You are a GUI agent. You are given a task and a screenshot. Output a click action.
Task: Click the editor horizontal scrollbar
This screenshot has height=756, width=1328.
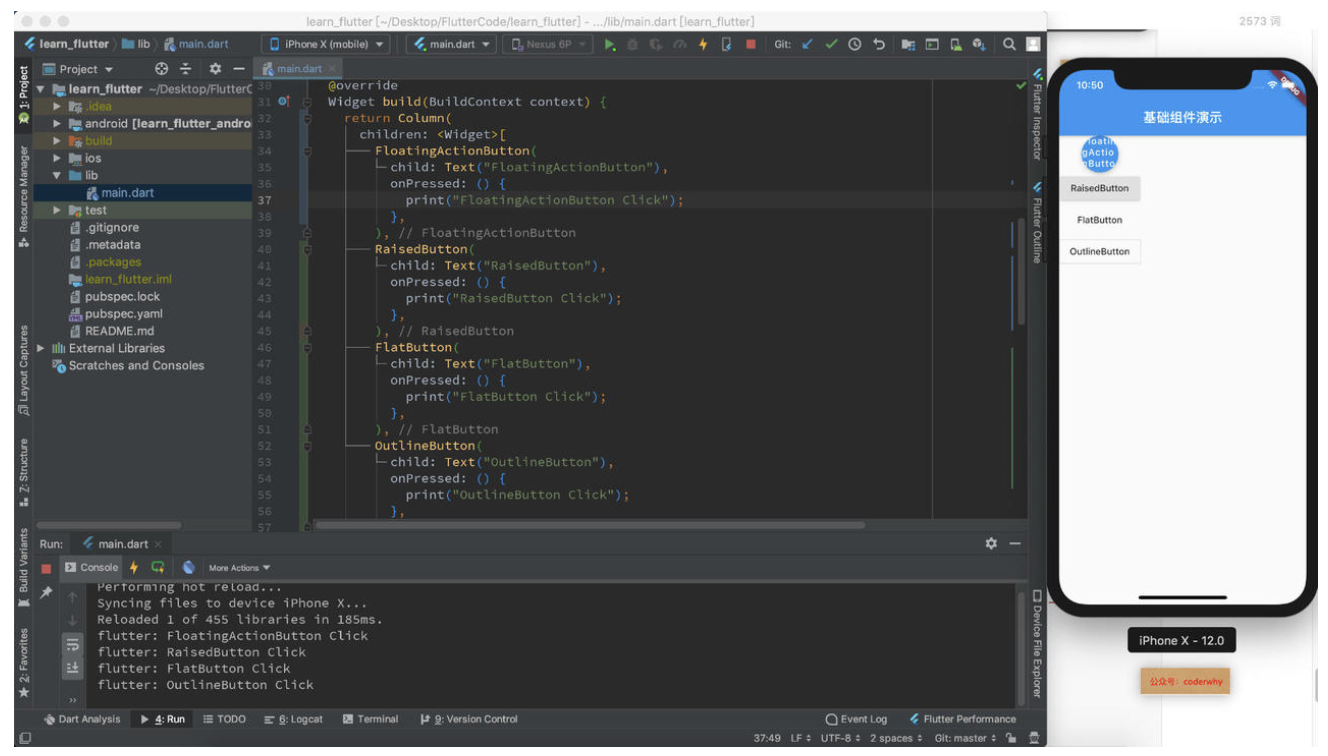[590, 524]
